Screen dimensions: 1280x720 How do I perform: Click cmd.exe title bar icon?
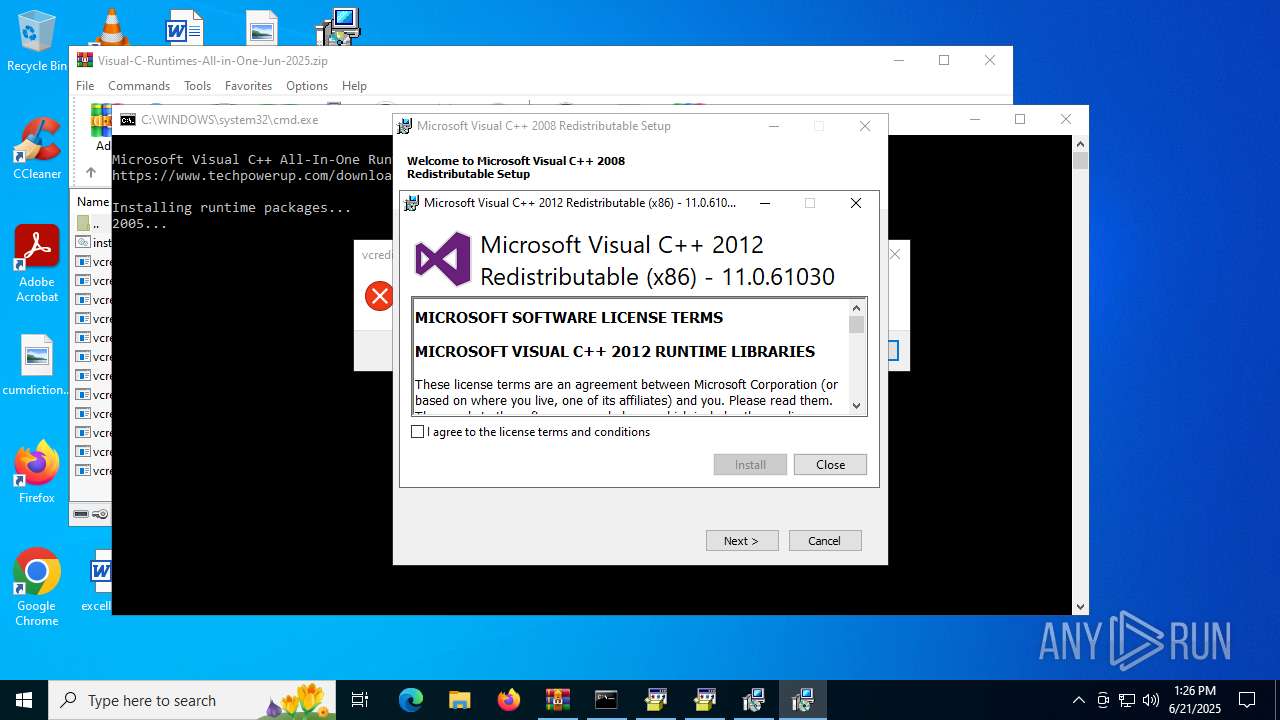pos(128,120)
